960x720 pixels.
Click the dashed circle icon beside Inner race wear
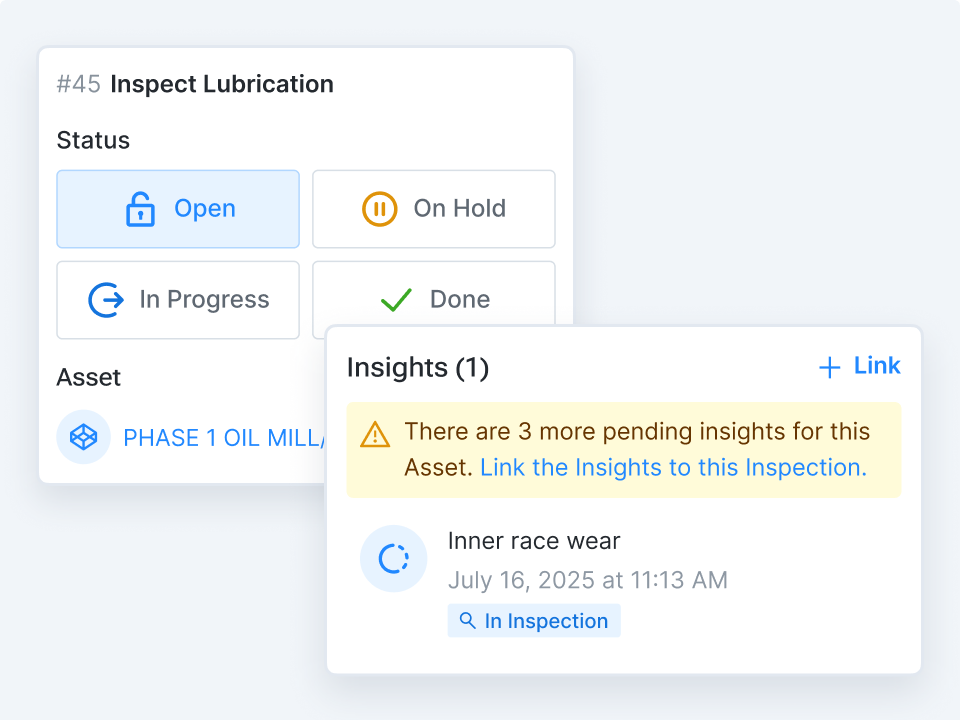(394, 558)
